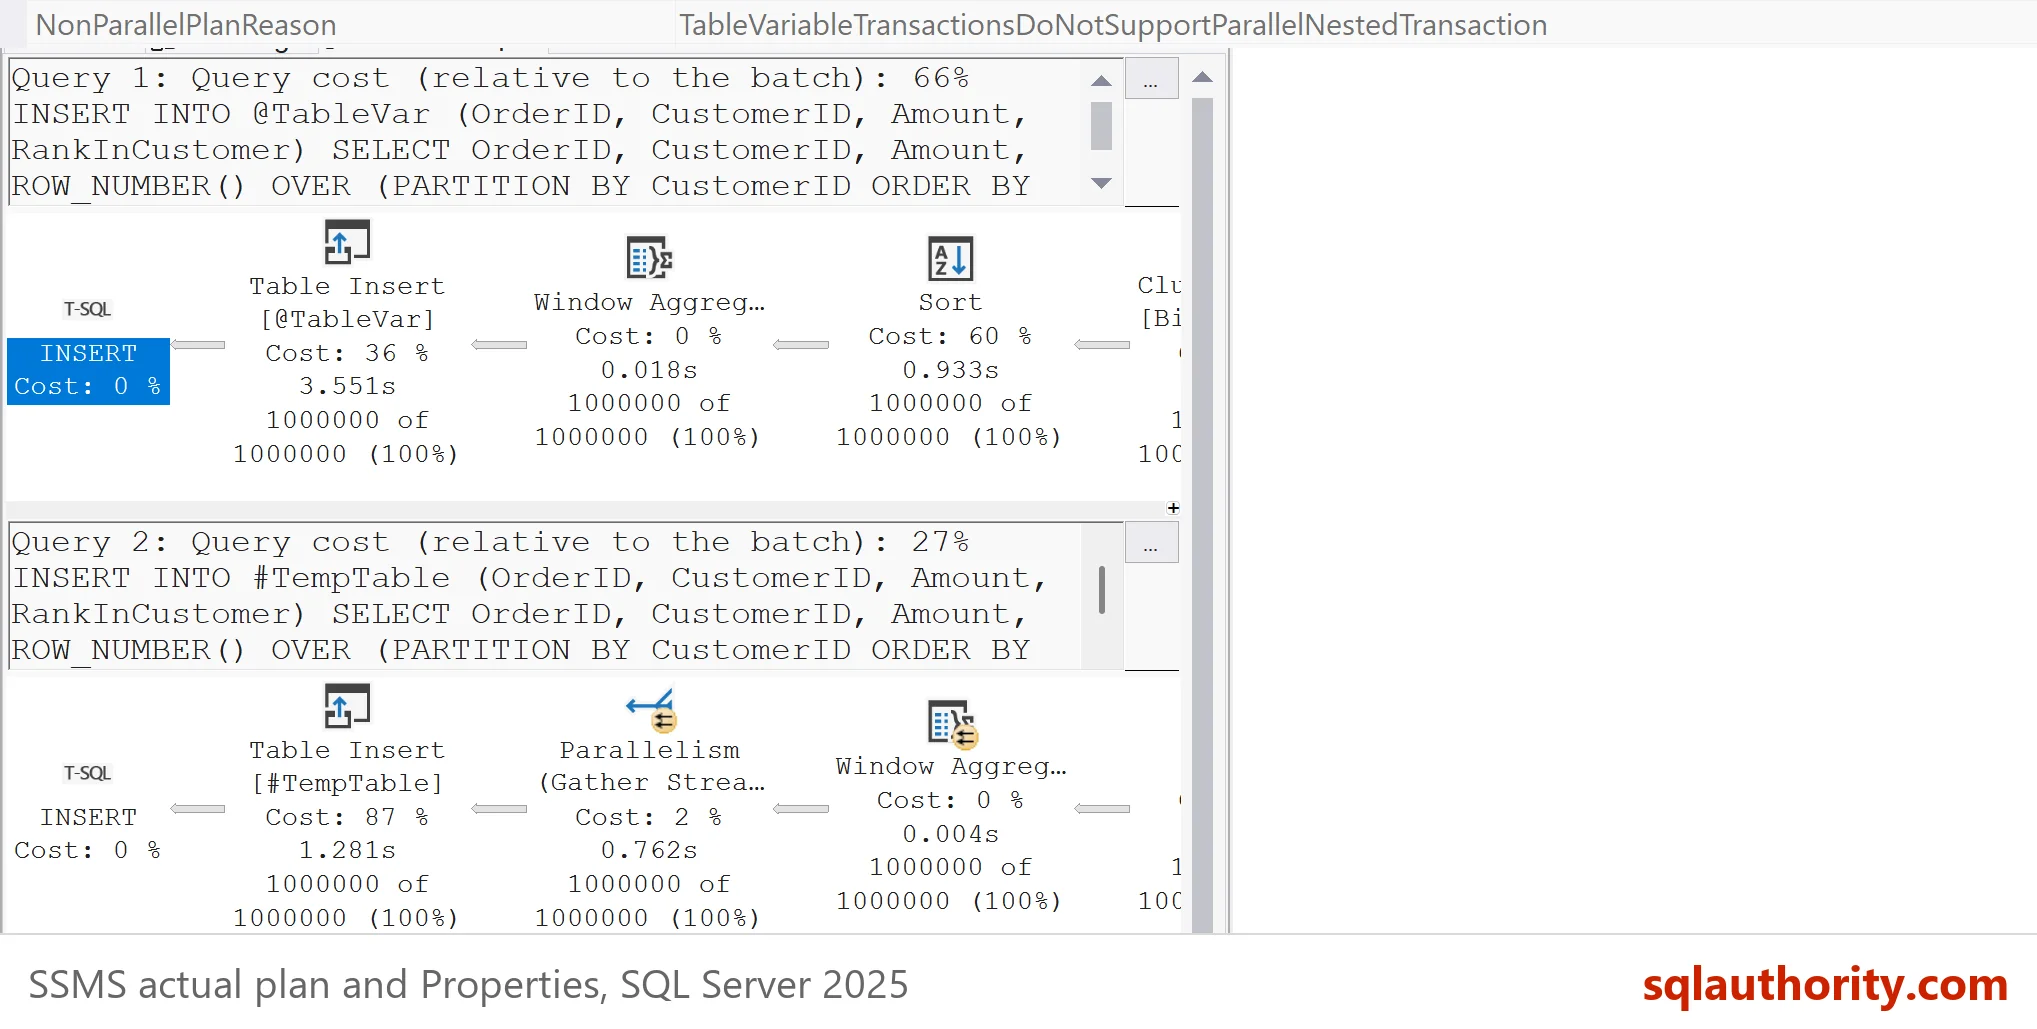Click the T-SQL icon above Query 2 INSERT
2037x1029 pixels.
(x=87, y=773)
